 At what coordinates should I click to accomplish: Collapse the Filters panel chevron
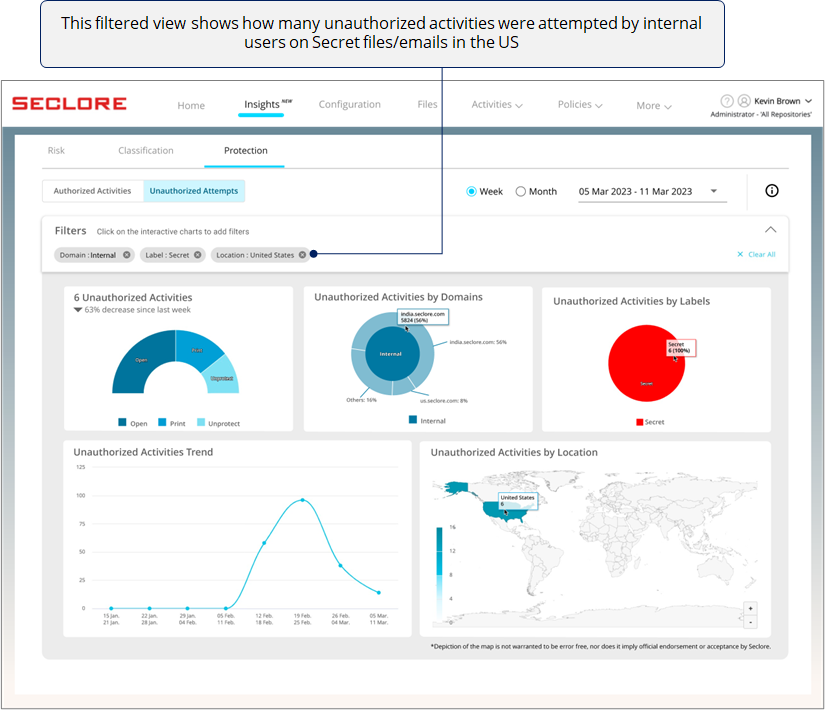[x=770, y=230]
